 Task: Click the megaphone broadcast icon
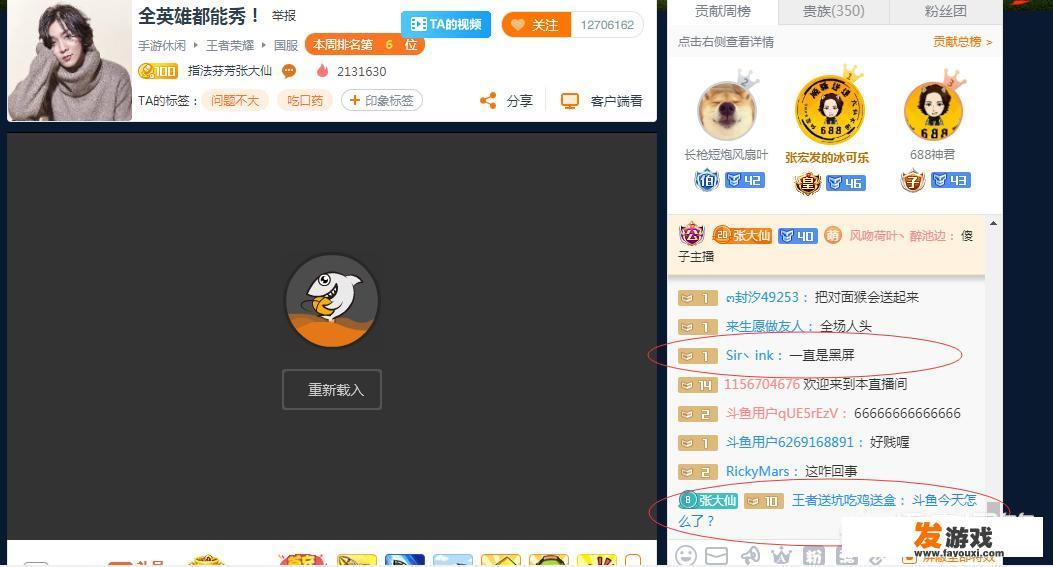point(750,556)
